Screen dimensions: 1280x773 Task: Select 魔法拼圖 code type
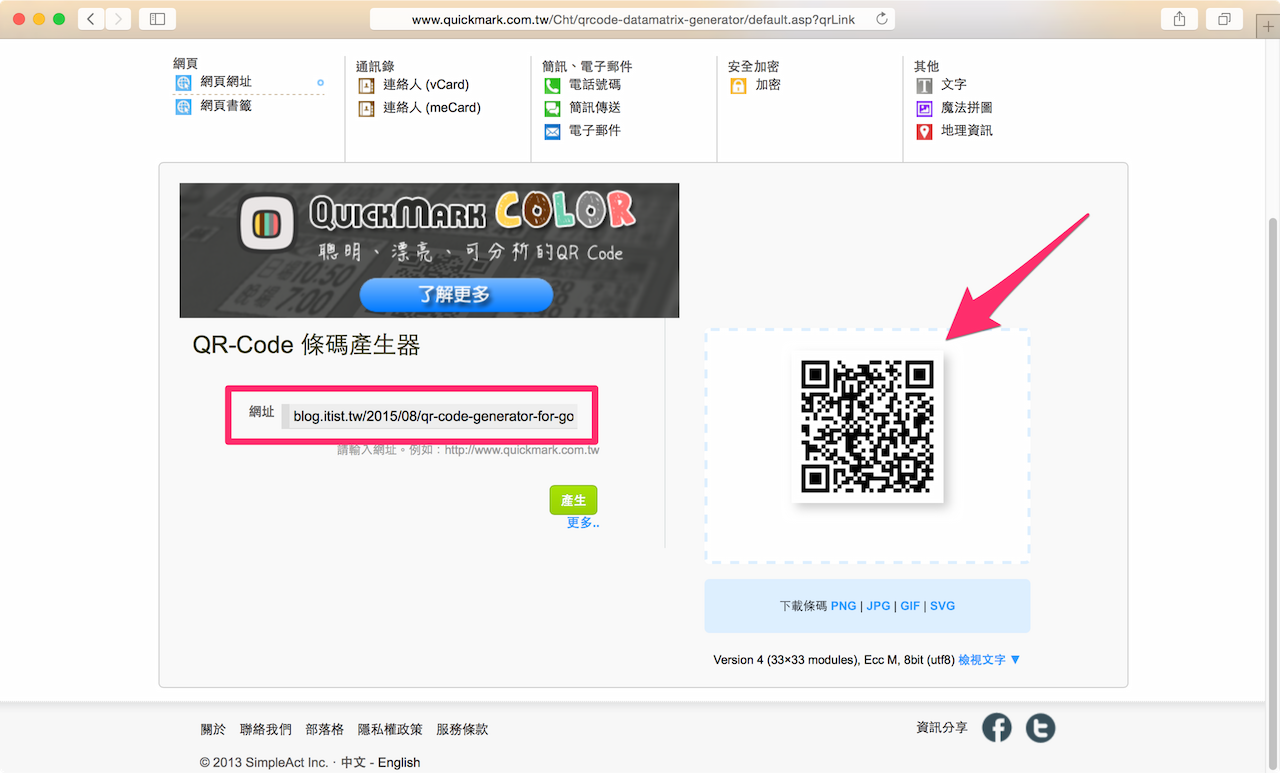pyautogui.click(x=967, y=108)
